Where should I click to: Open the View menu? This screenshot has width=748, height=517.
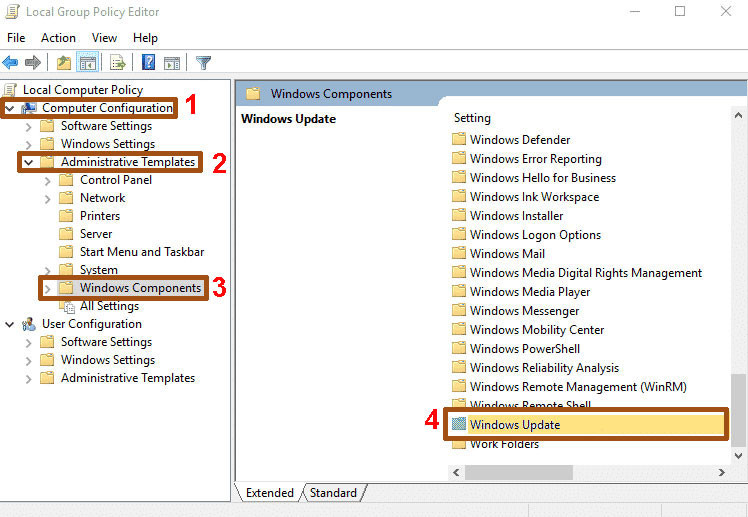coord(104,38)
